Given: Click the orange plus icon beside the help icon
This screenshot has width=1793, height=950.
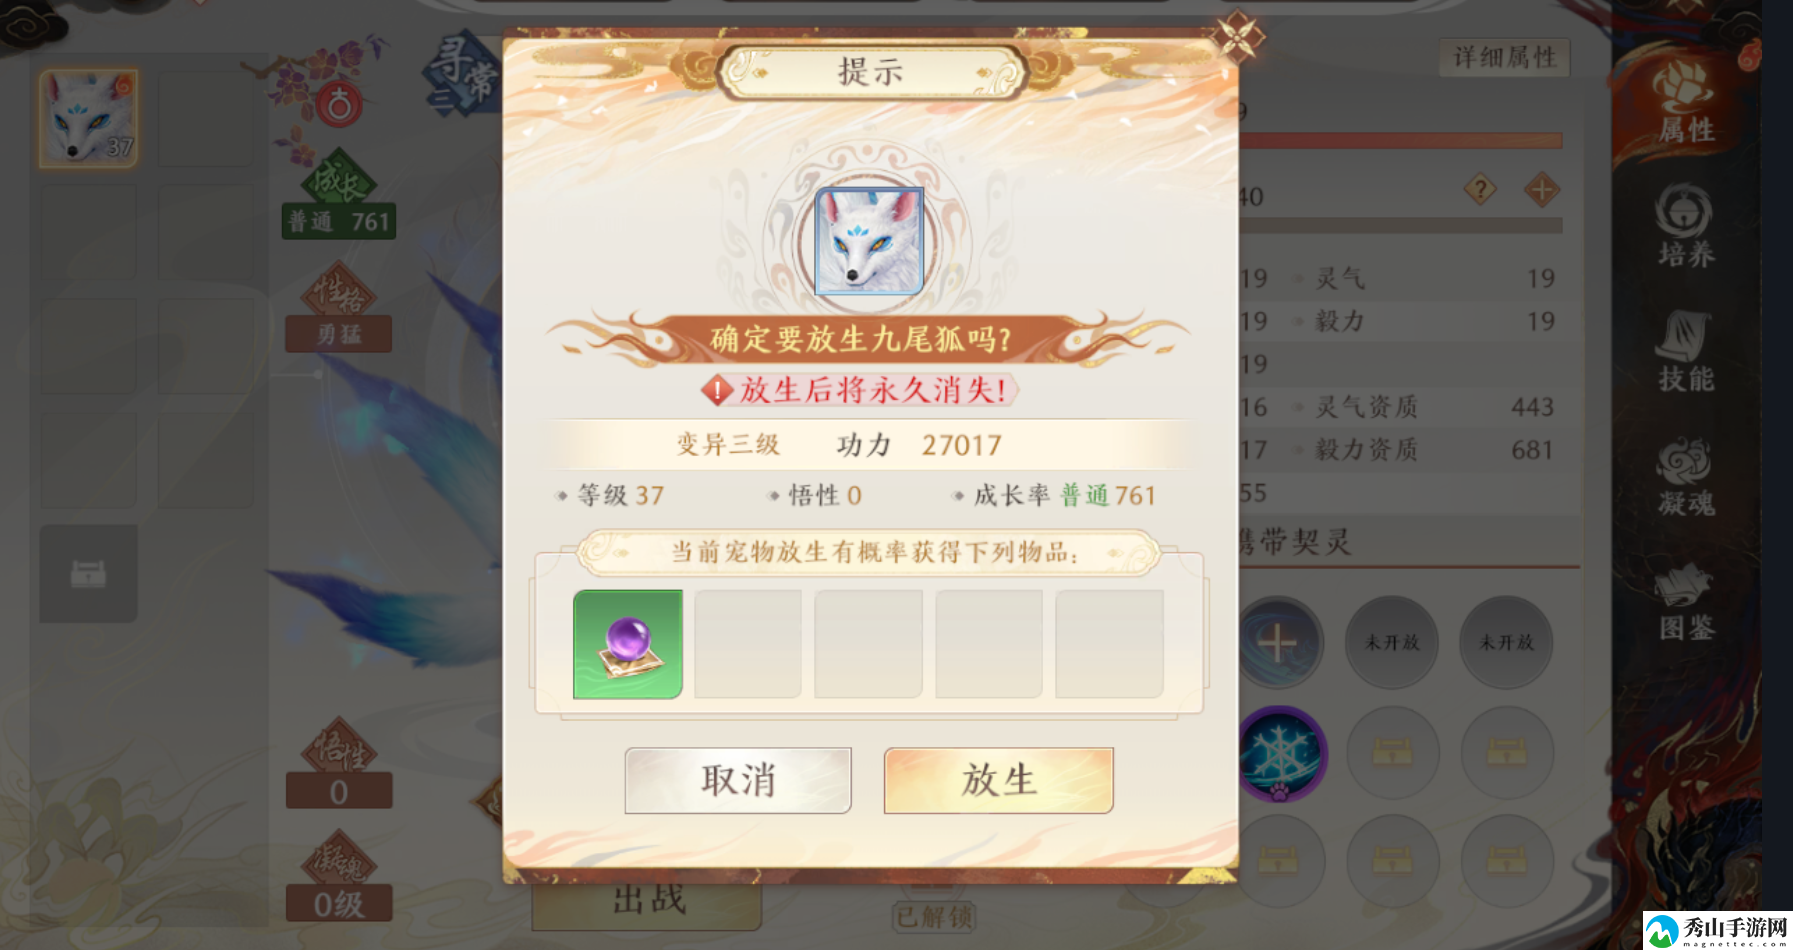Looking at the screenshot, I should point(1542,189).
